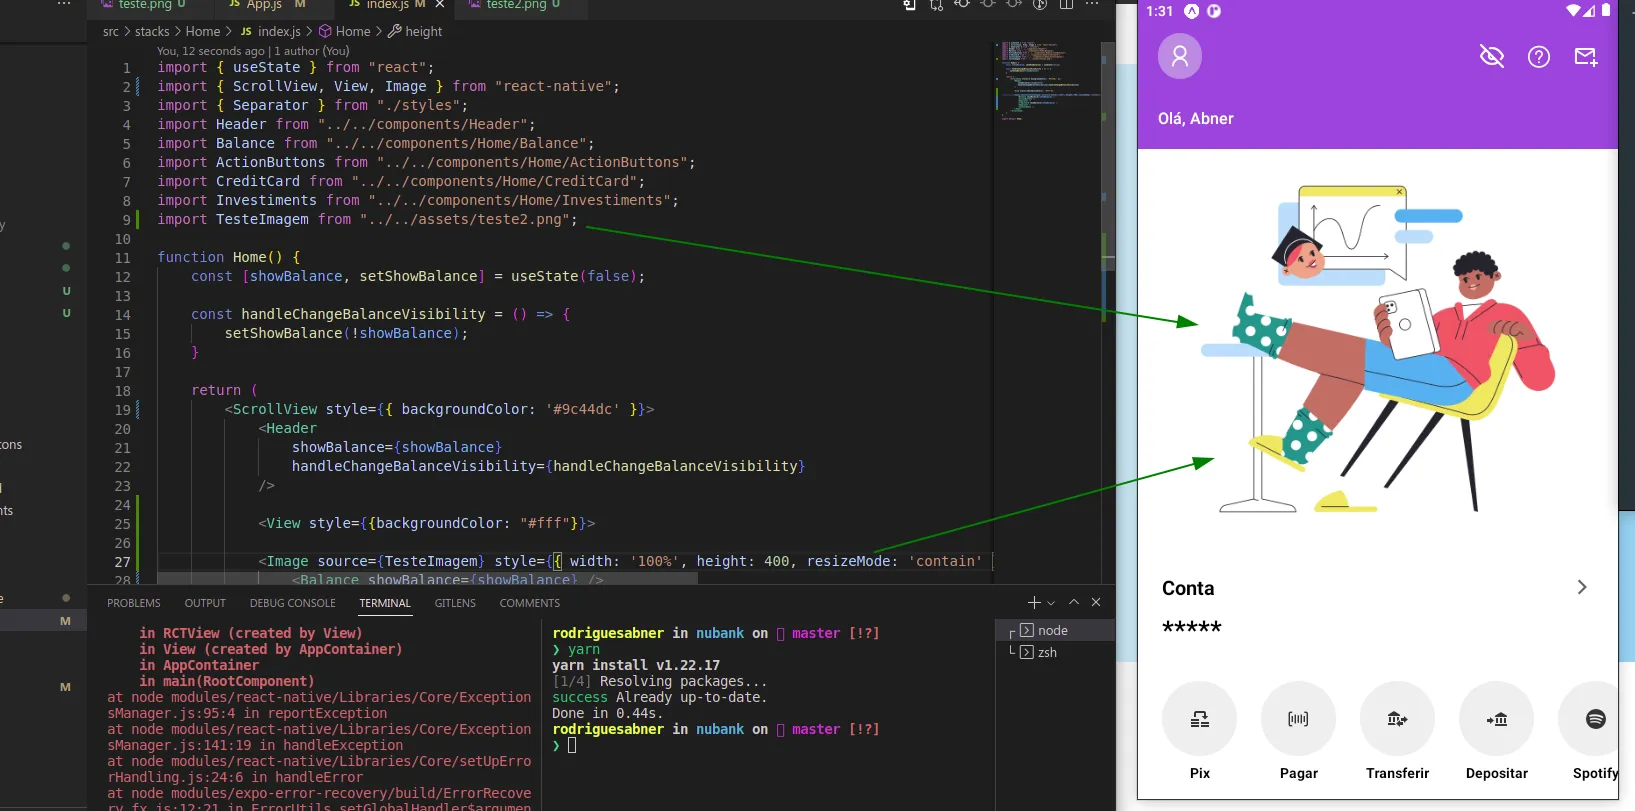Tap the hidden balance asterisks

tap(1192, 628)
